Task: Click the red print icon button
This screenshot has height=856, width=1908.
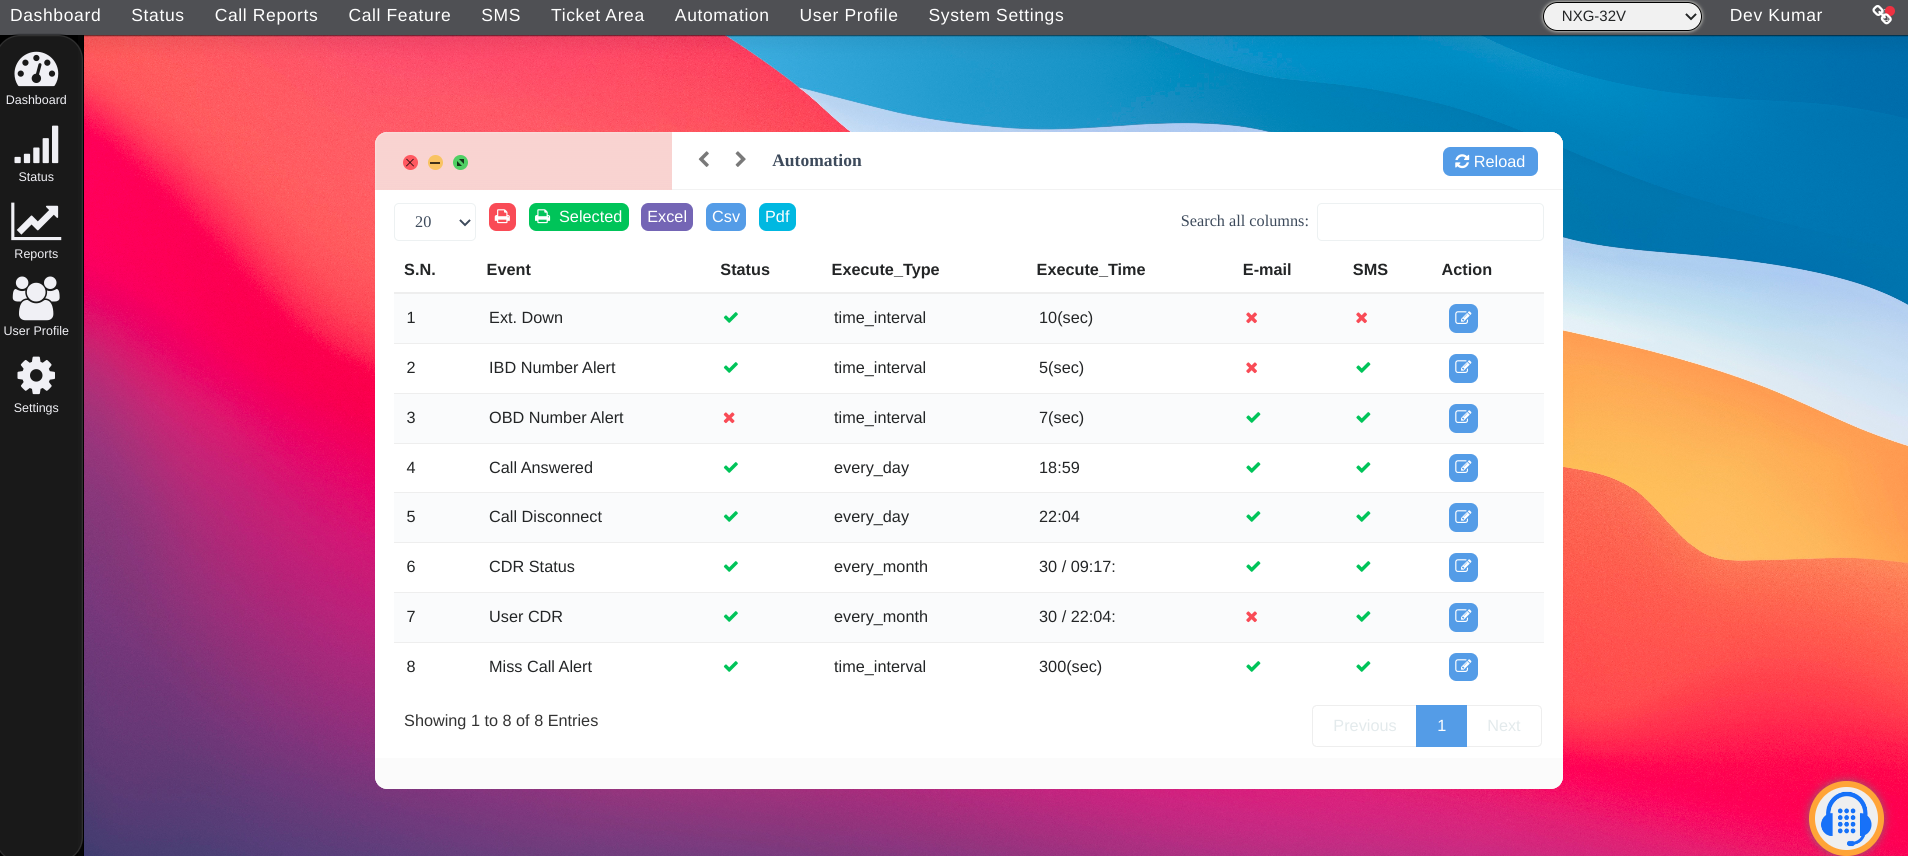Action: click(x=502, y=217)
